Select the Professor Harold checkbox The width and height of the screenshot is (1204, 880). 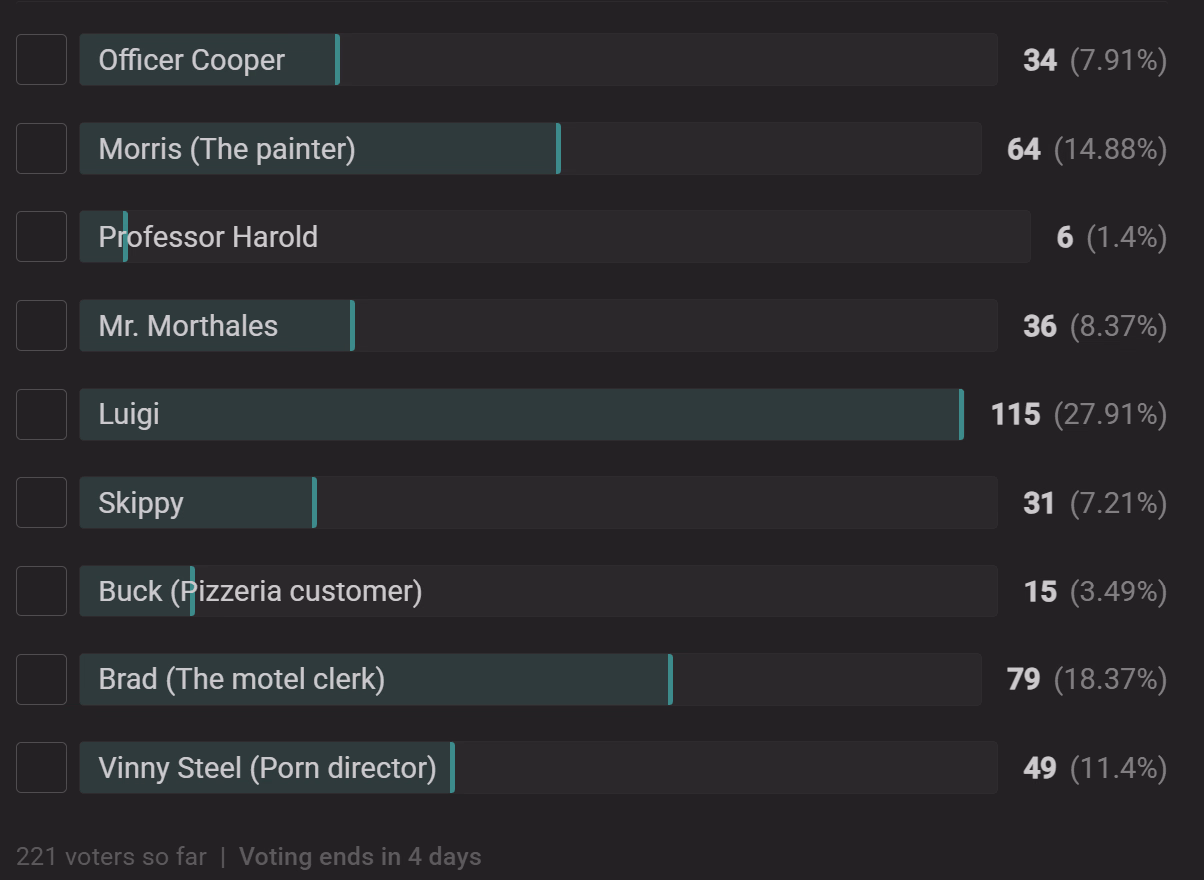(x=42, y=237)
